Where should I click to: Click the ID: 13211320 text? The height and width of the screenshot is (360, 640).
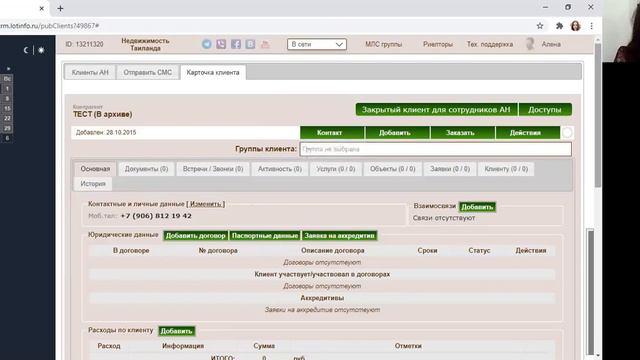(84, 44)
